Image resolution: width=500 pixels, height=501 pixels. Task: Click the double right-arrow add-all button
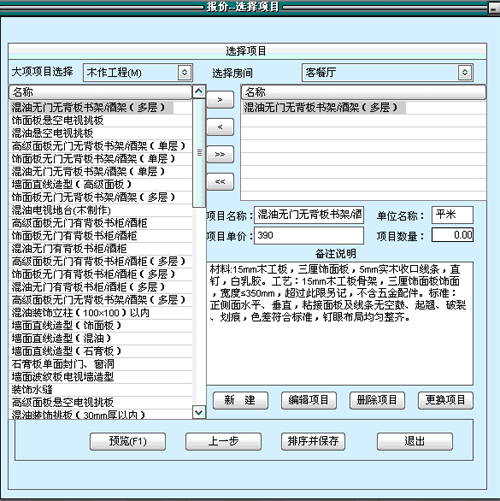tap(220, 154)
